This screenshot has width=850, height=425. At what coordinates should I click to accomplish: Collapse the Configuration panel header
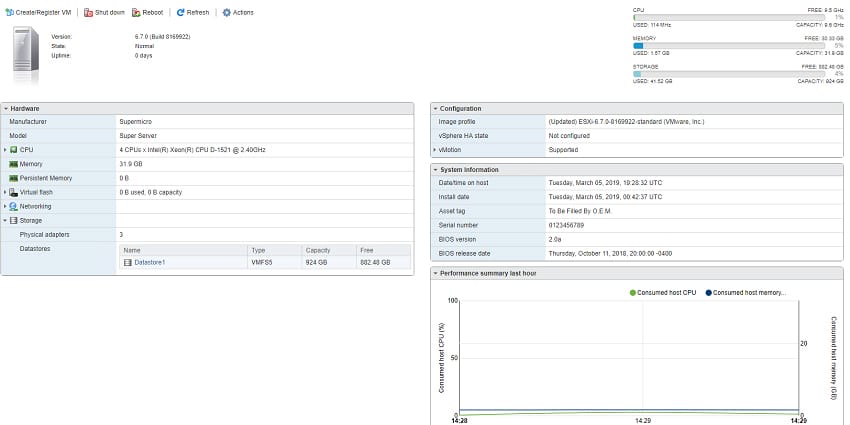636,108
